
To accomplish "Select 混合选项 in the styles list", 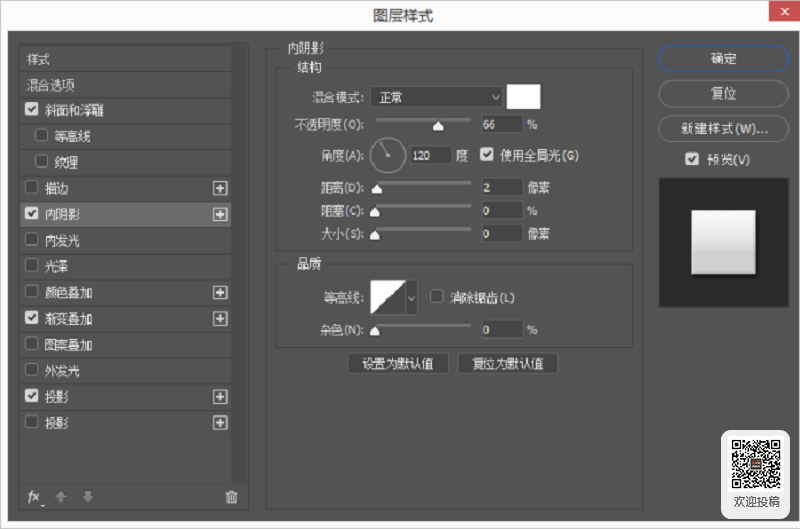I will coord(126,85).
